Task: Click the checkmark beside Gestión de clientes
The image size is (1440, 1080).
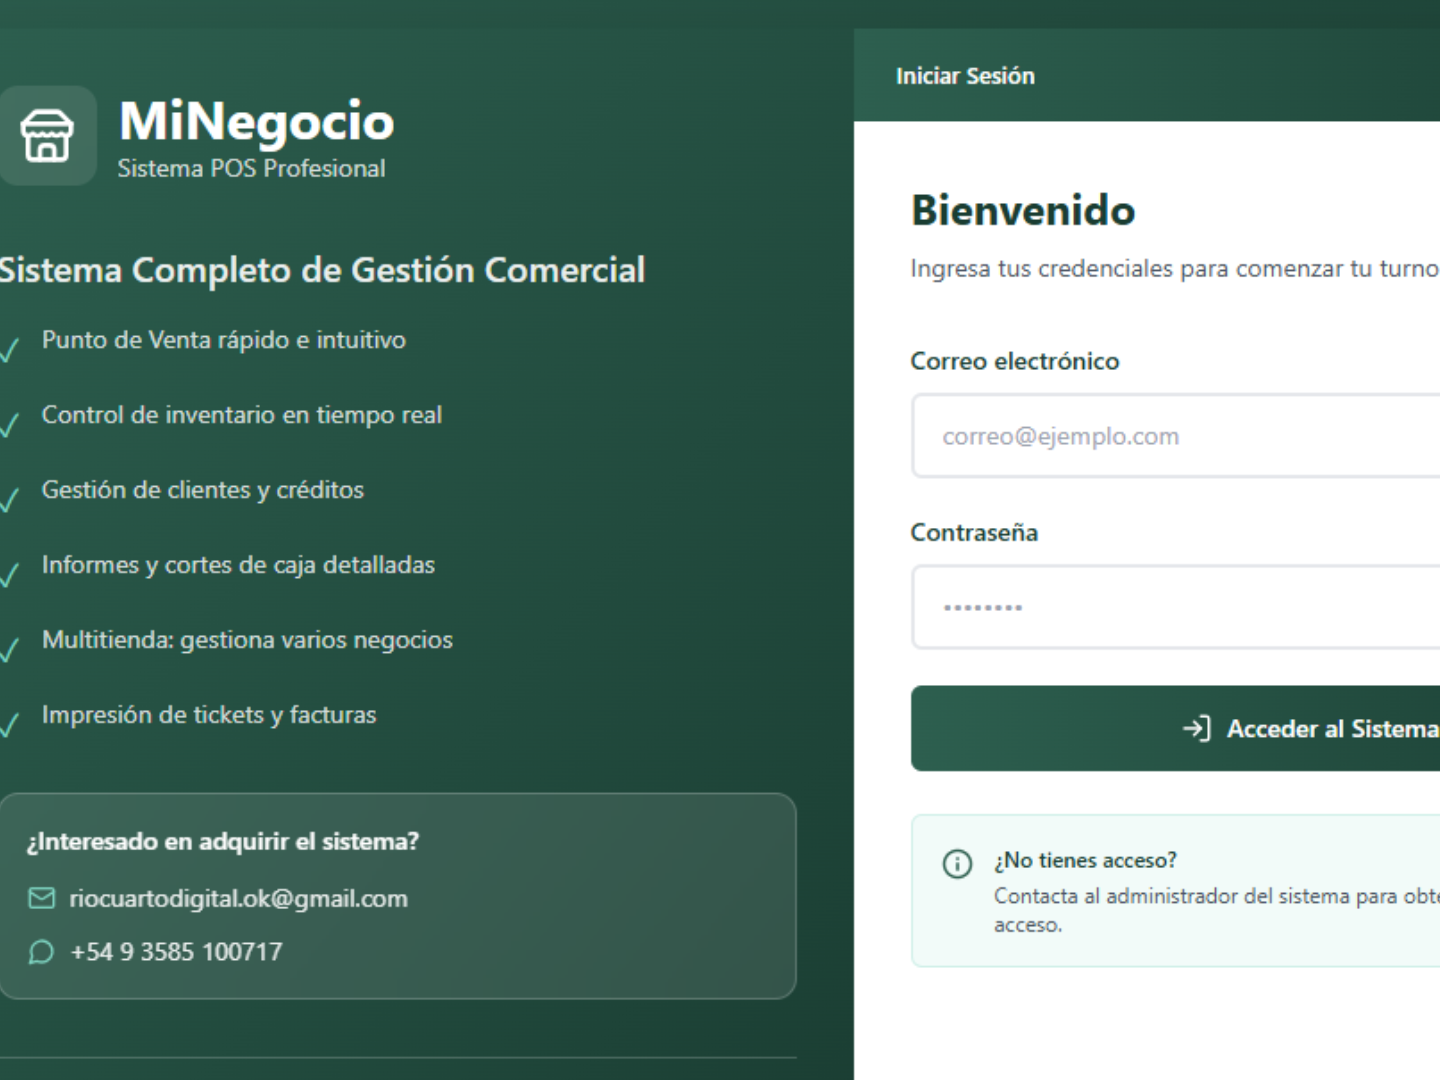Action: pyautogui.click(x=9, y=500)
